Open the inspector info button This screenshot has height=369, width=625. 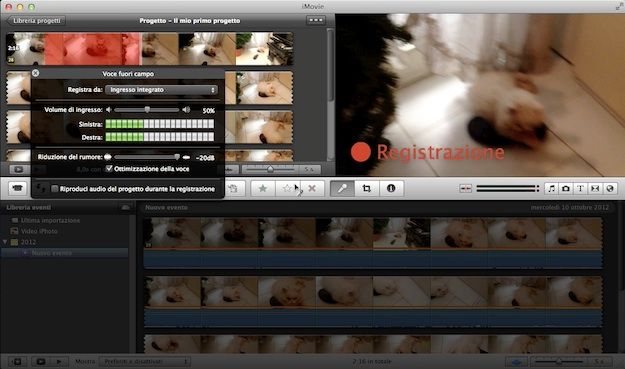[x=391, y=188]
